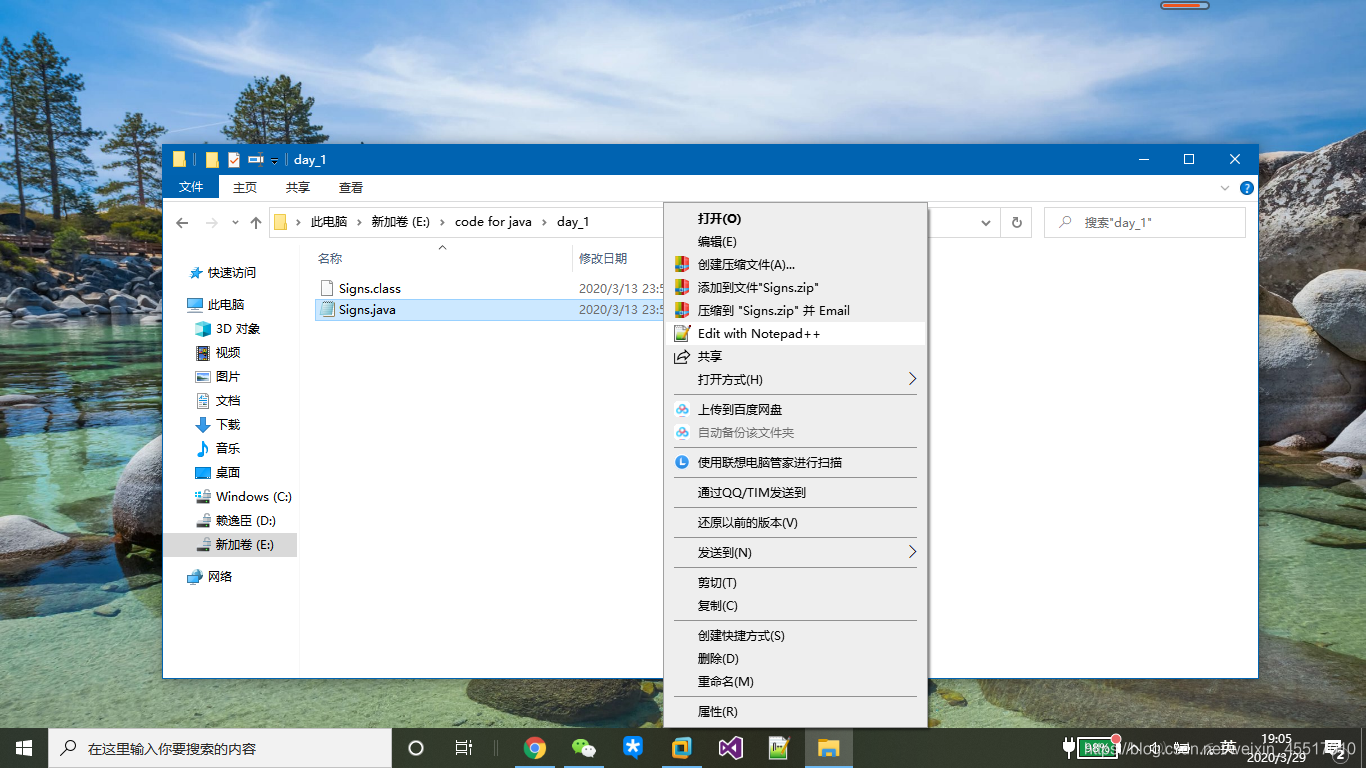Click 新加卷 (E:) in the address breadcrumb

[400, 222]
